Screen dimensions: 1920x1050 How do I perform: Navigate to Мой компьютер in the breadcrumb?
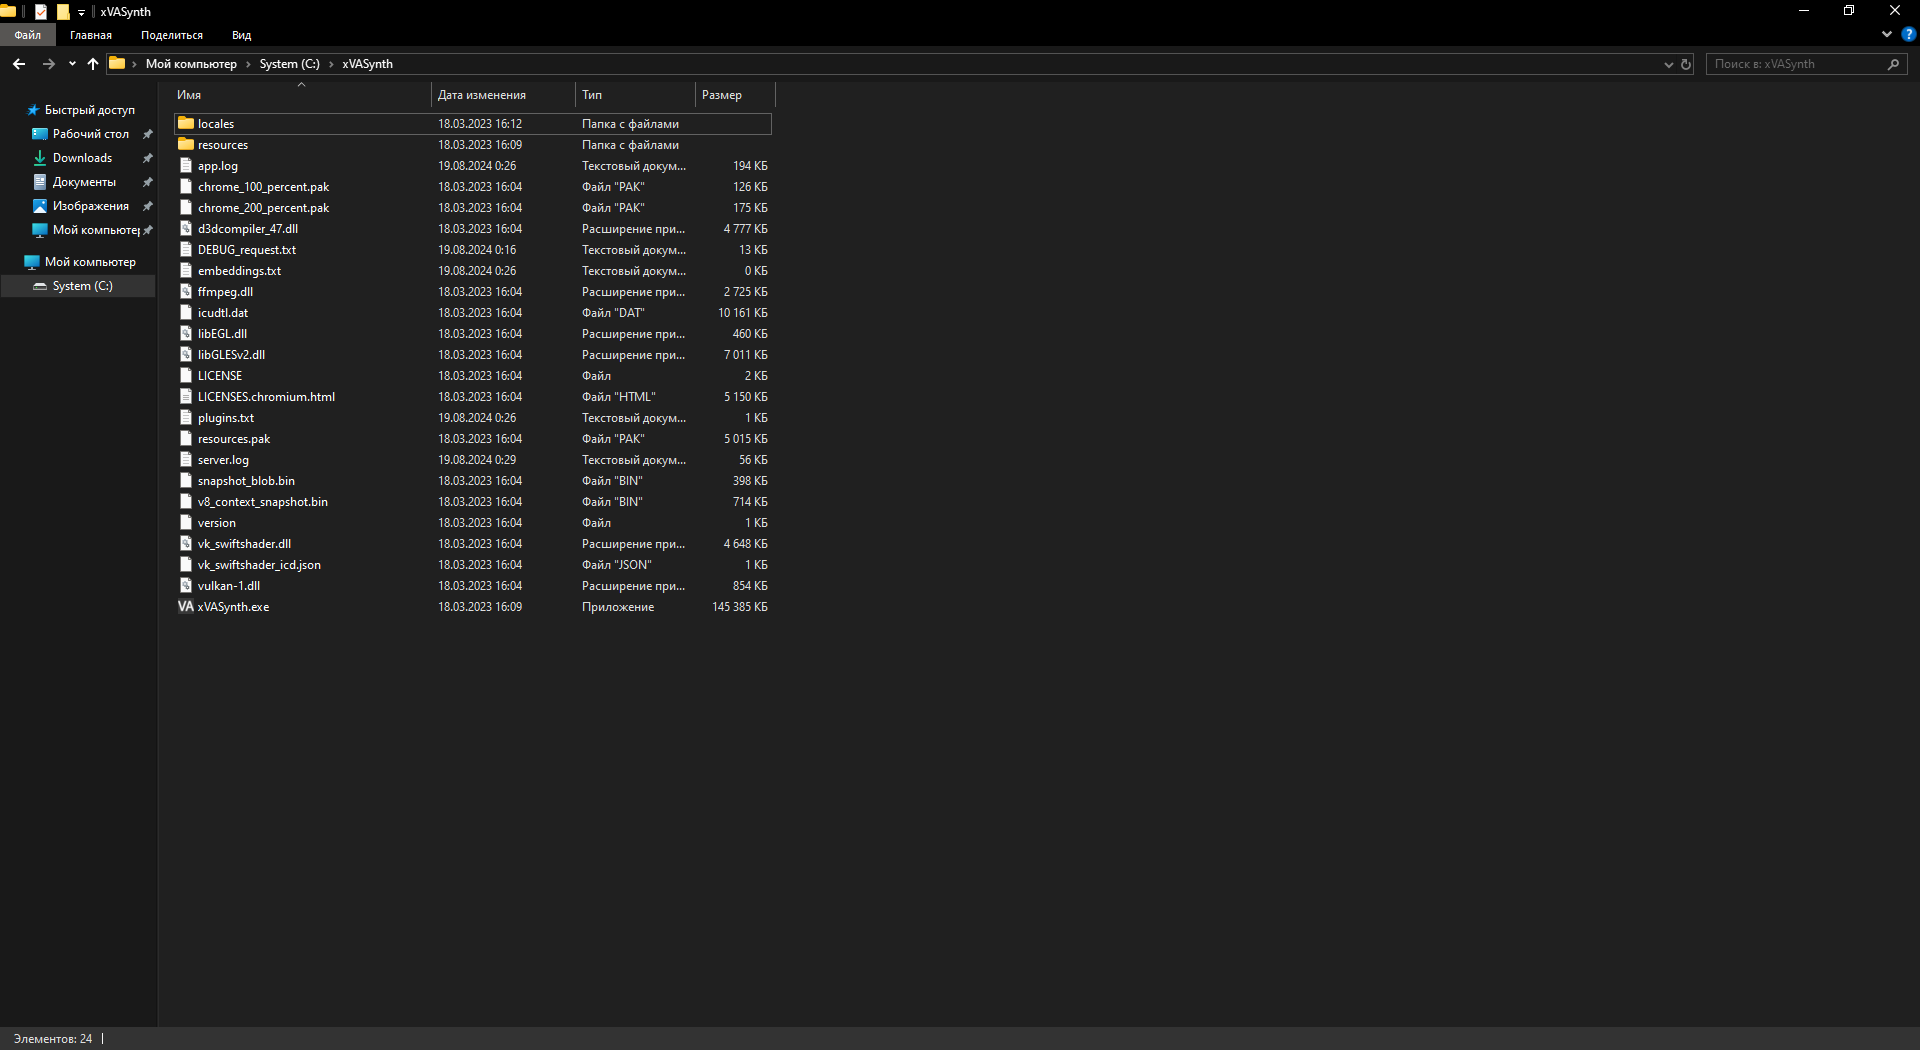pos(191,64)
